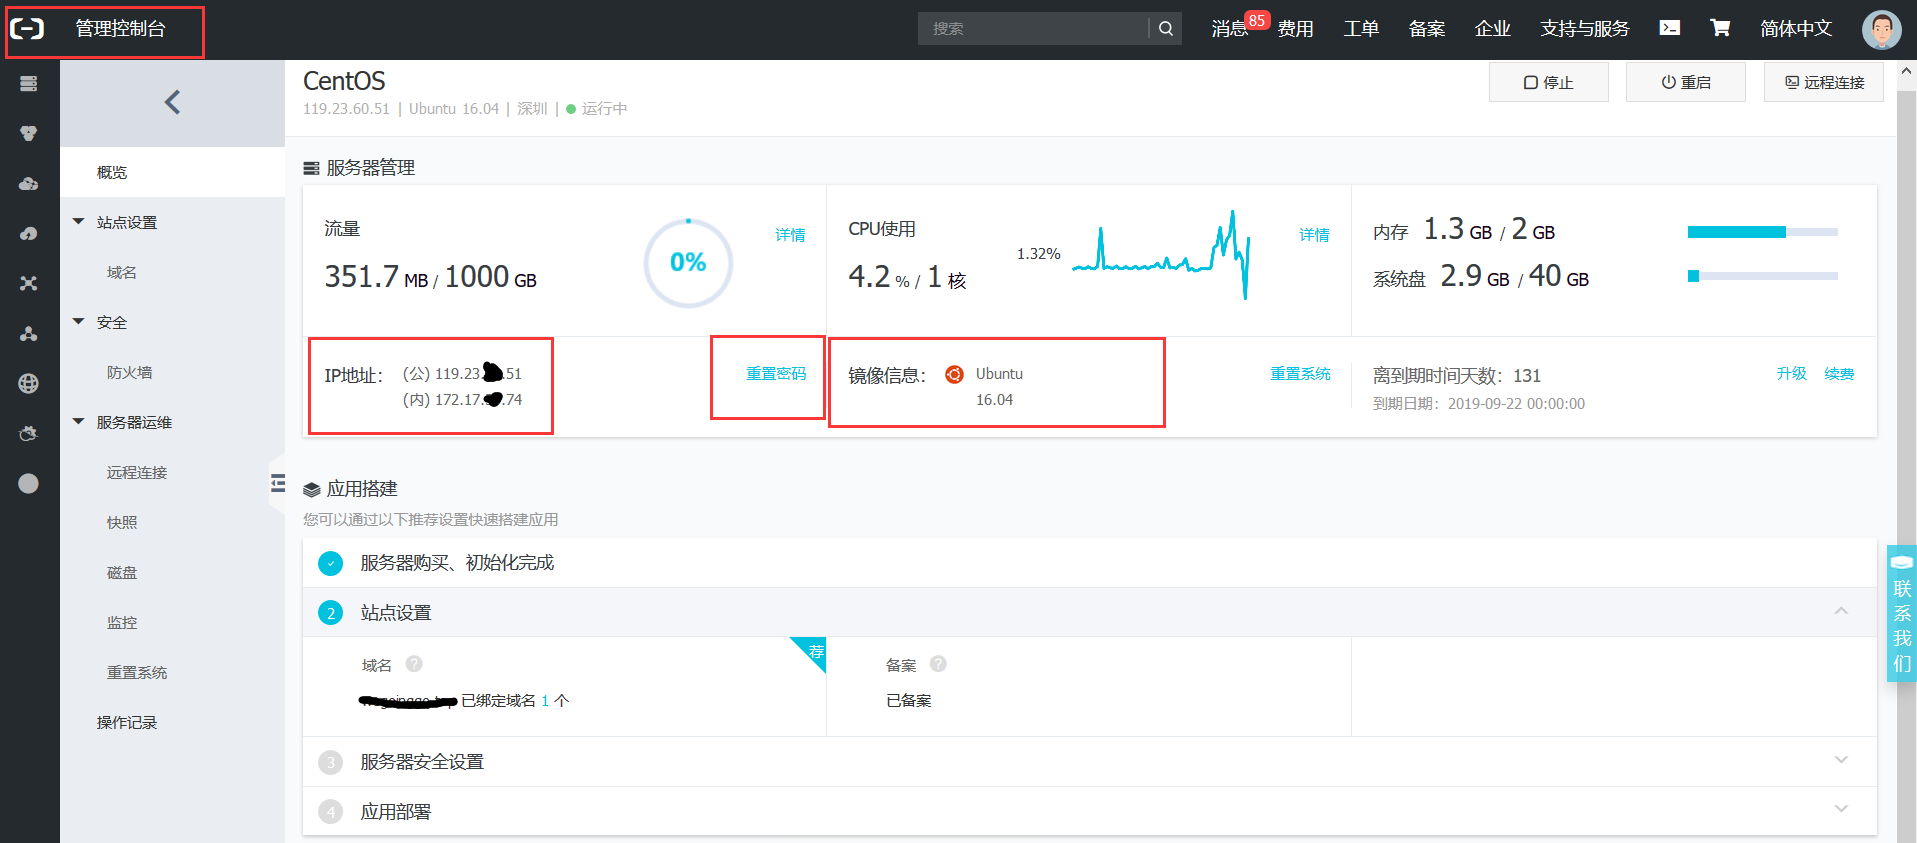
Task: Open 费用 in top bar
Action: [x=1295, y=29]
